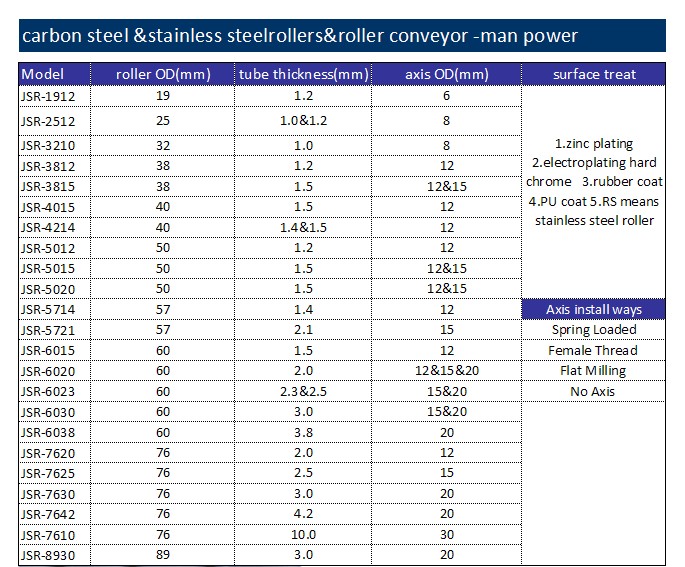Select the '4.2' tube thickness cell

coord(304,514)
